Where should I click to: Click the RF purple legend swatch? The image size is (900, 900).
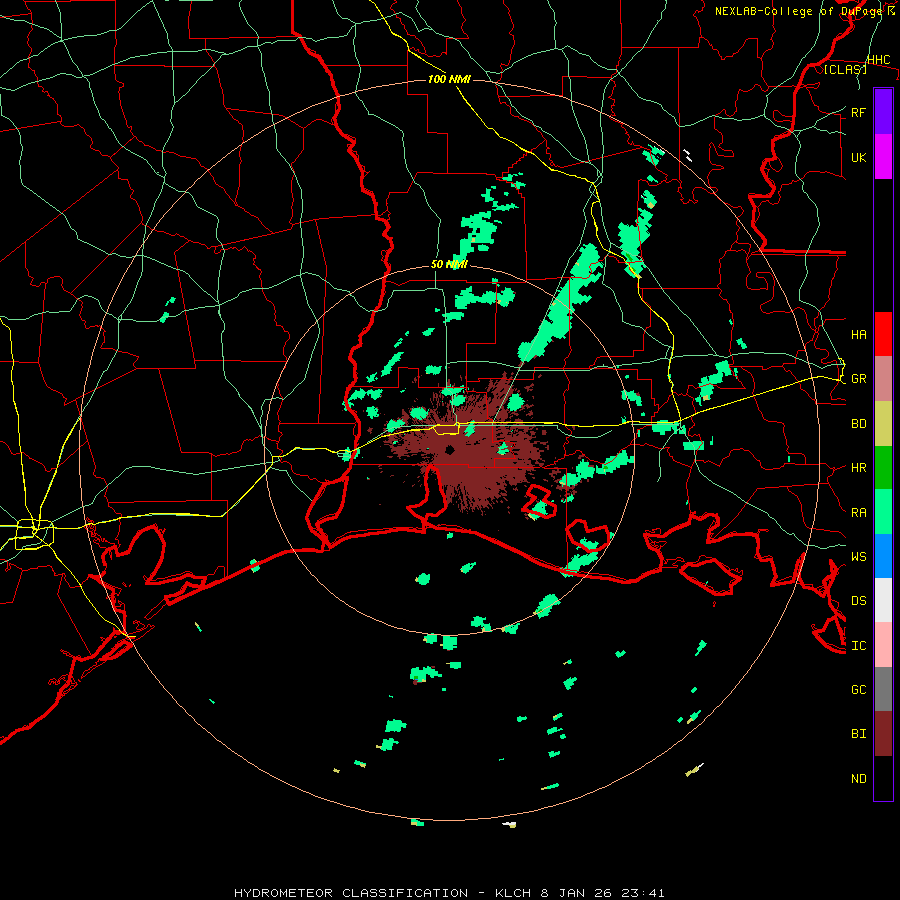tap(883, 112)
